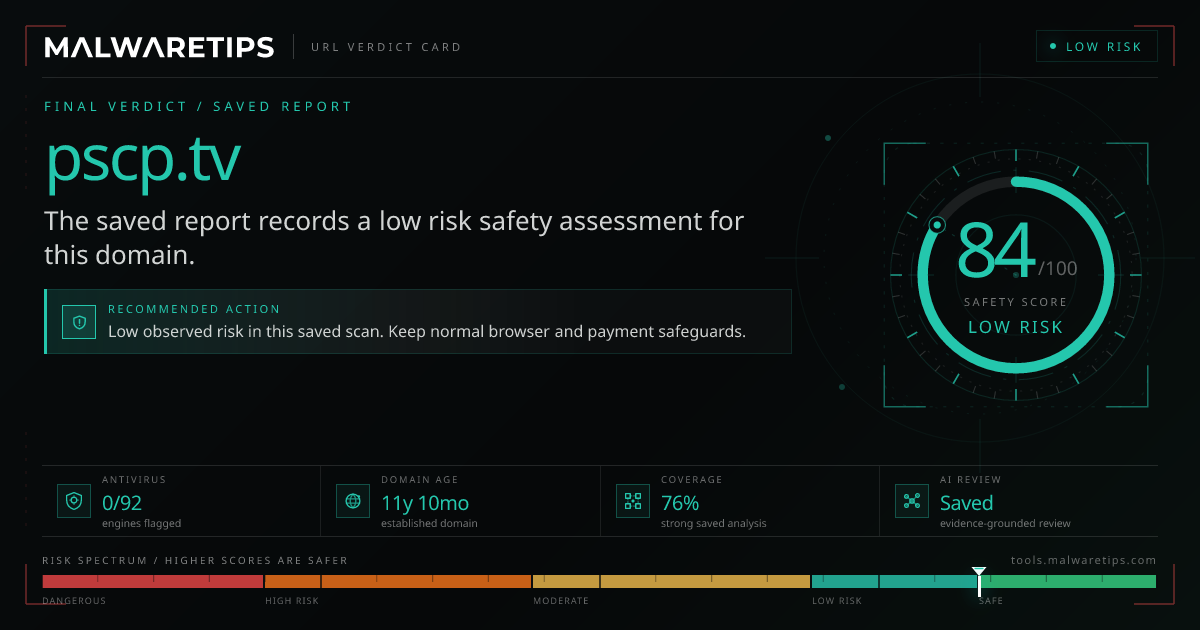This screenshot has width=1200, height=630.
Task: Click the 76% coverage value
Action: pos(680,503)
